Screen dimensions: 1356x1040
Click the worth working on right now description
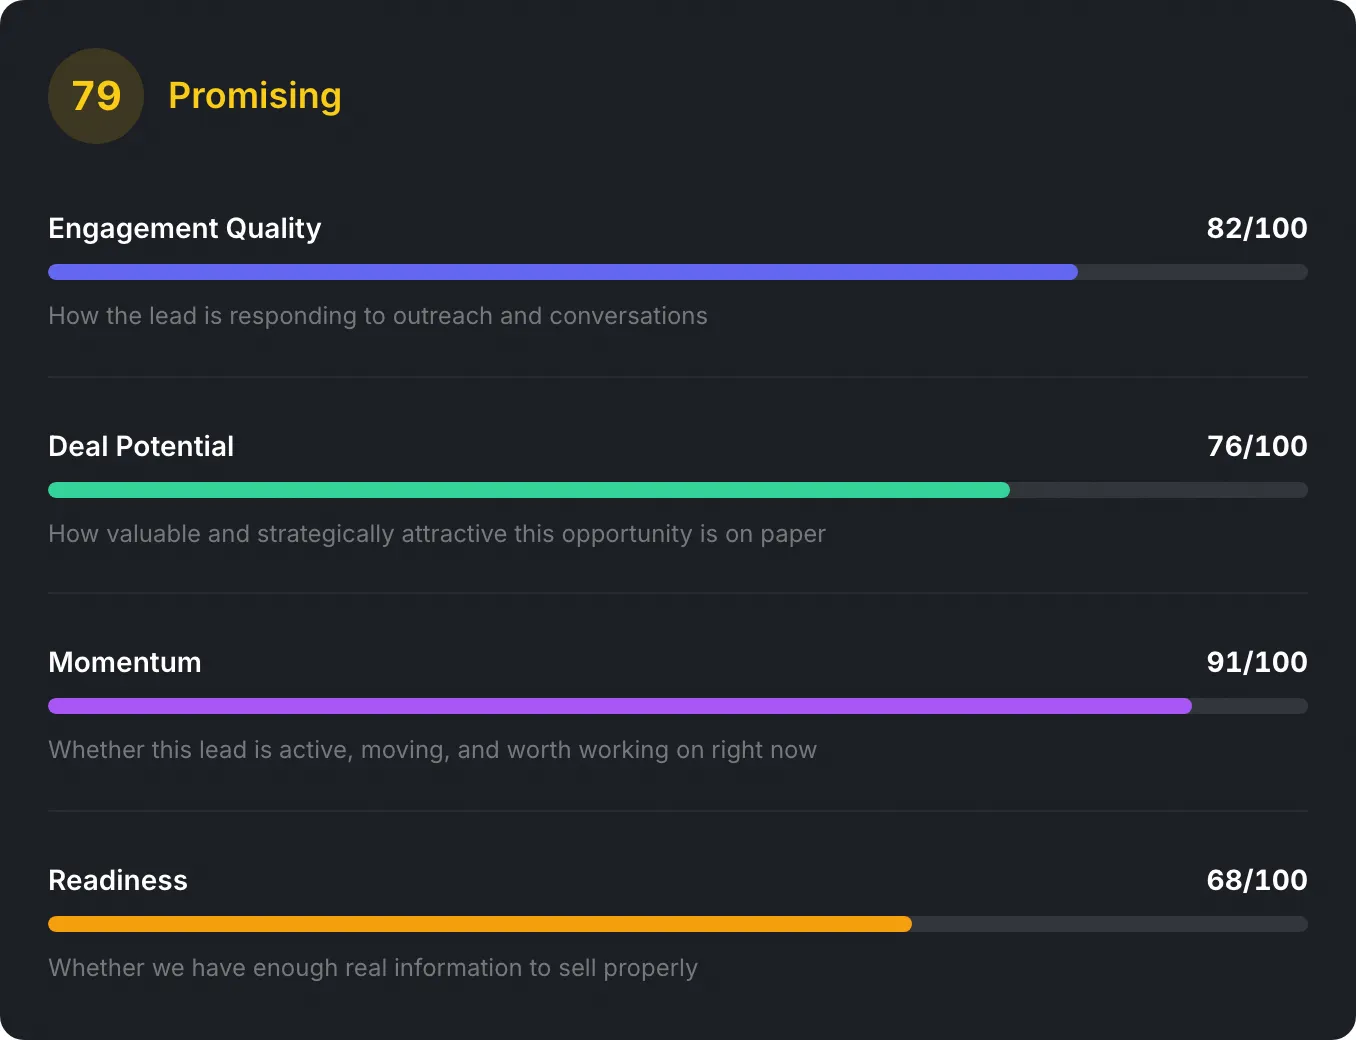click(x=432, y=750)
